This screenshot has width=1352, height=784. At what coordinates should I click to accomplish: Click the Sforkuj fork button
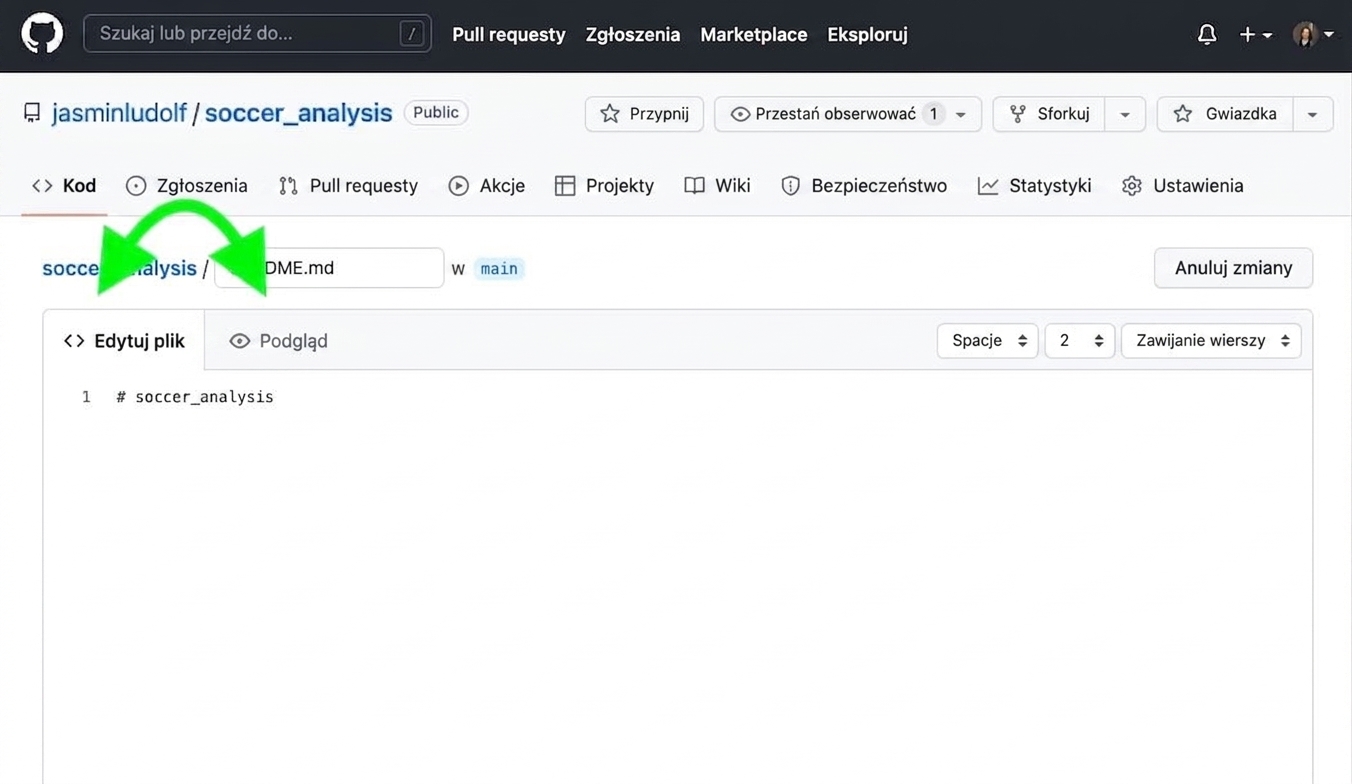pos(1049,114)
